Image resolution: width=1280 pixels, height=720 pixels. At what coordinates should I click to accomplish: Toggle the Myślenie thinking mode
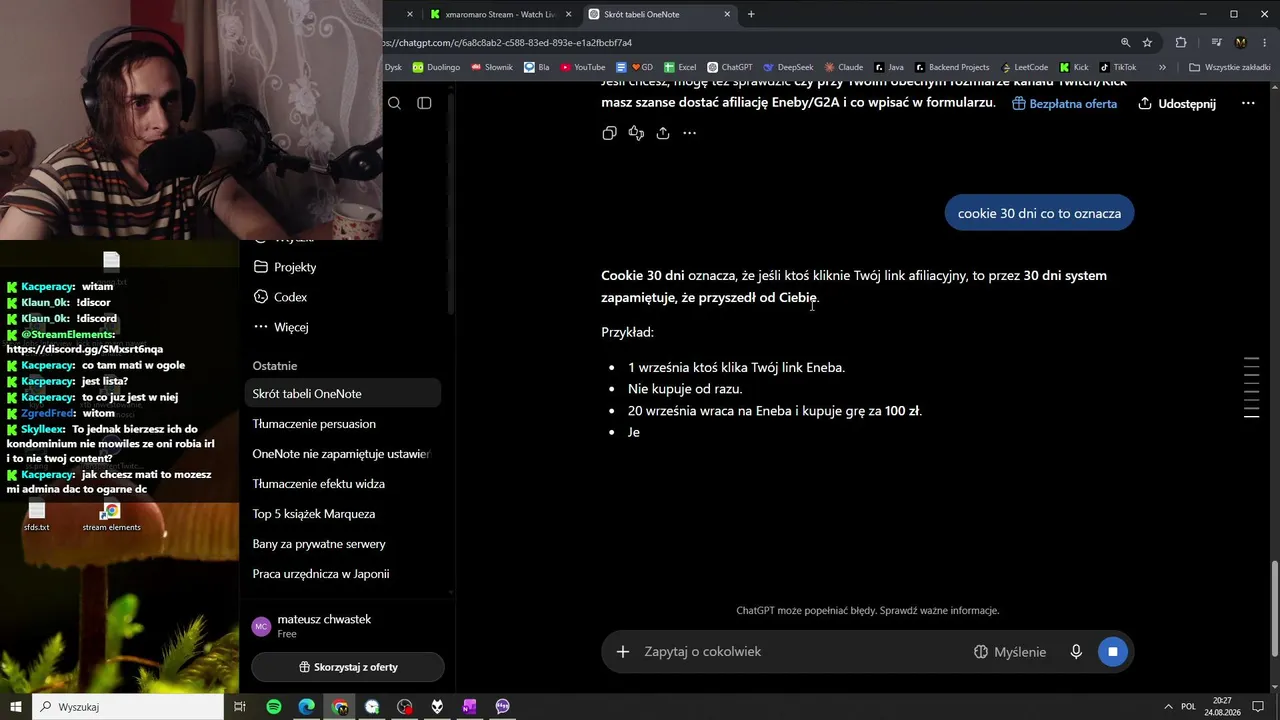click(1010, 652)
